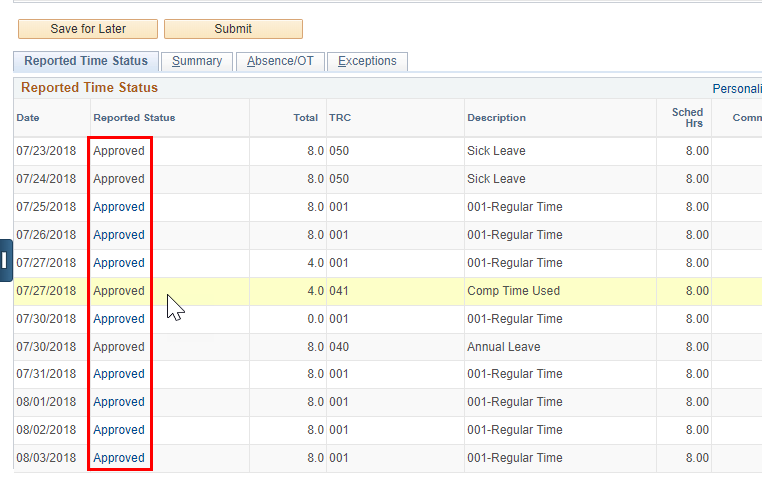Select Approved text in Comp Time Used row
The height and width of the screenshot is (477, 762).
pyautogui.click(x=119, y=291)
